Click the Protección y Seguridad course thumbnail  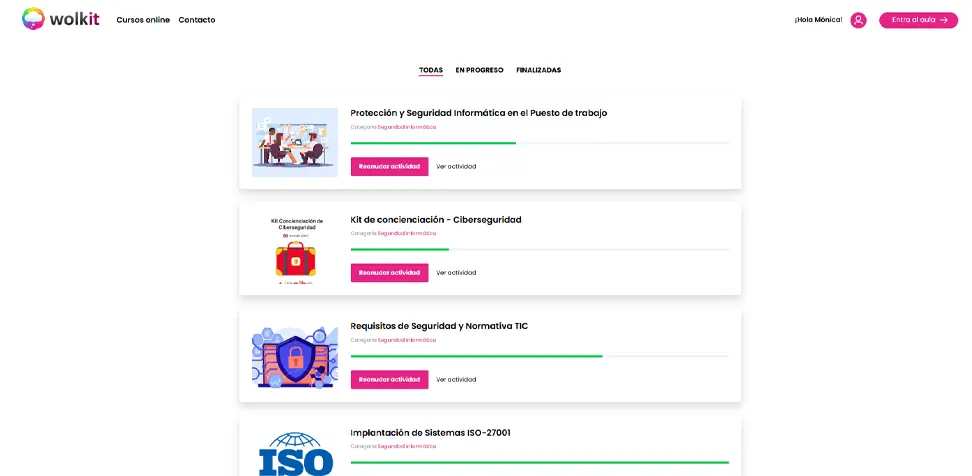295,142
